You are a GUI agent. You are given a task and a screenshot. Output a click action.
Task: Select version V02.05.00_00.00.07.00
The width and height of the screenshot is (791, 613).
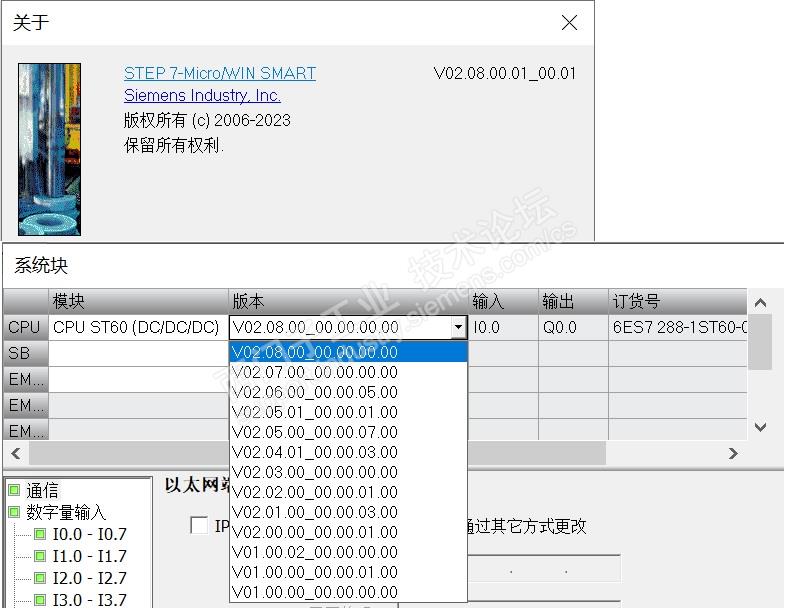[x=348, y=432]
